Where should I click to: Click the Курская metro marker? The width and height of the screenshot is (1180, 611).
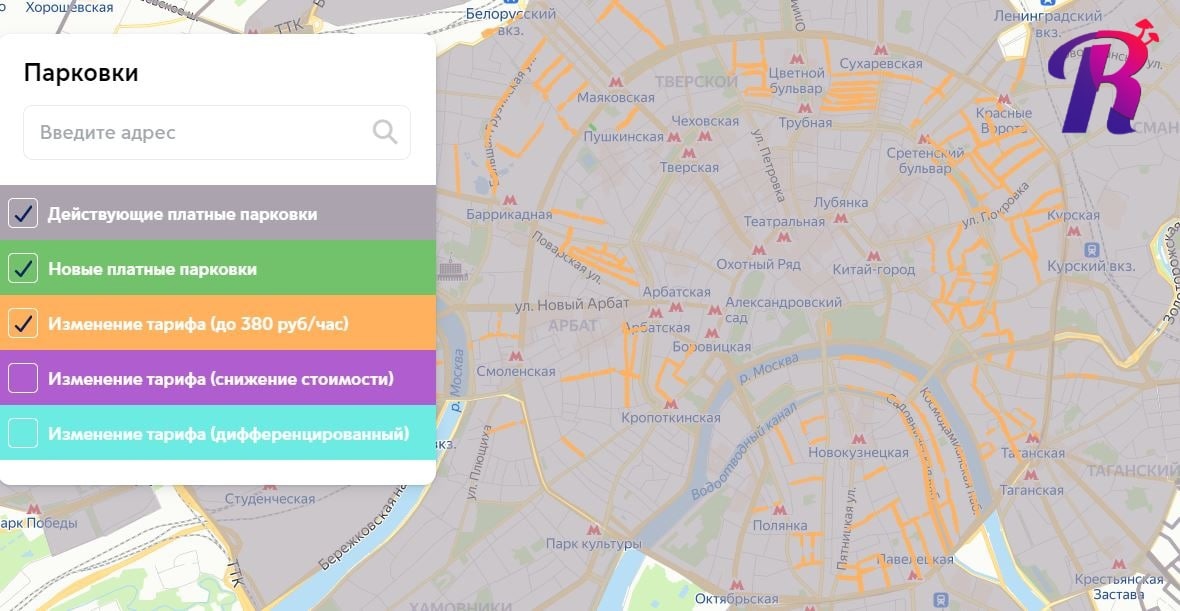tap(1073, 231)
